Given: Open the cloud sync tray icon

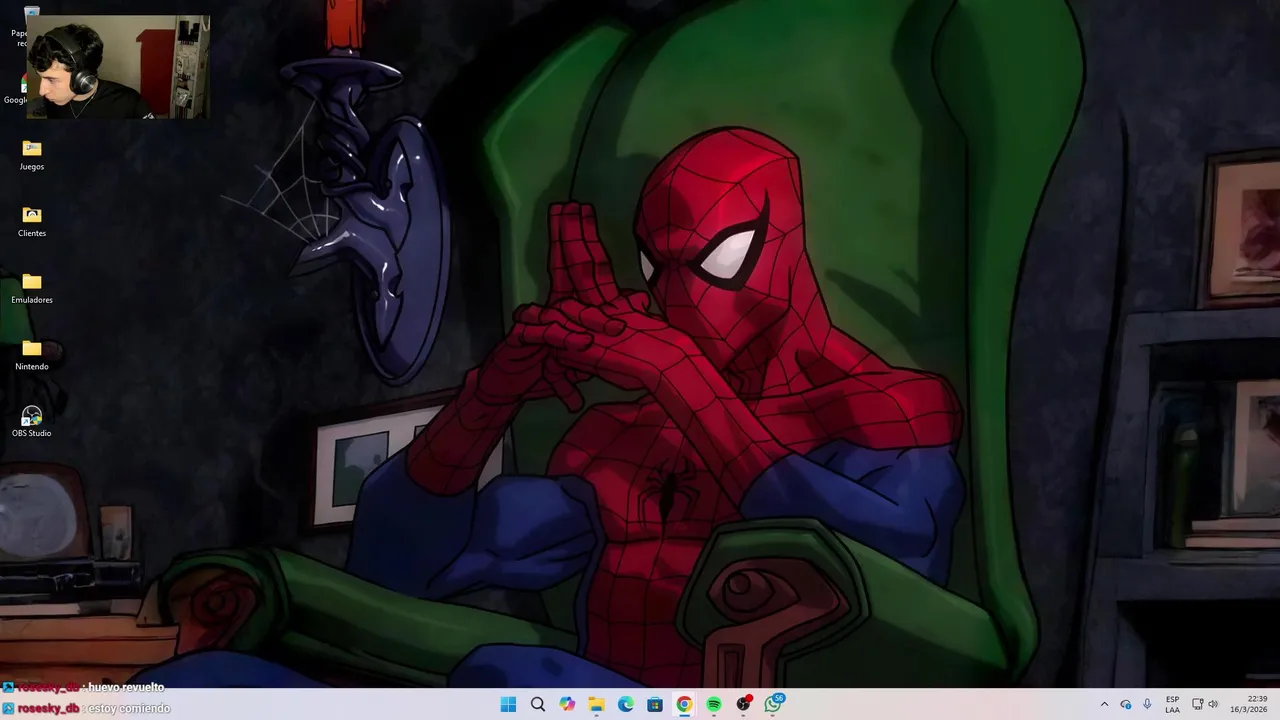Looking at the screenshot, I should 1126,704.
